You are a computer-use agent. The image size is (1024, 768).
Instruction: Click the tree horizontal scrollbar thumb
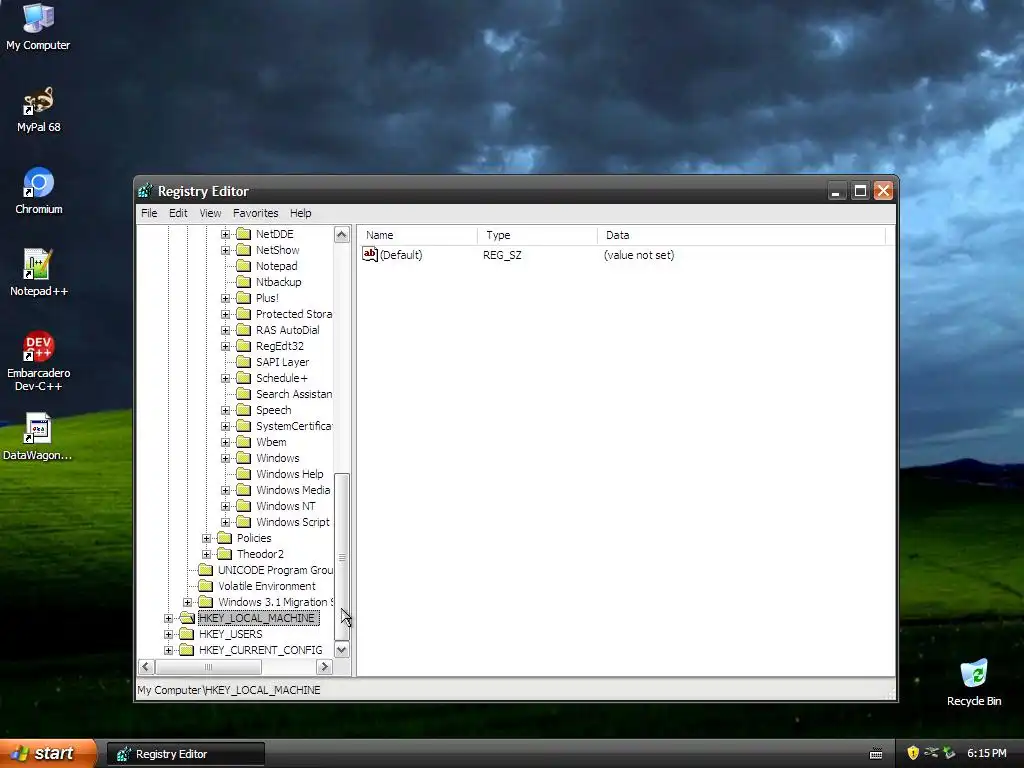pyautogui.click(x=208, y=667)
